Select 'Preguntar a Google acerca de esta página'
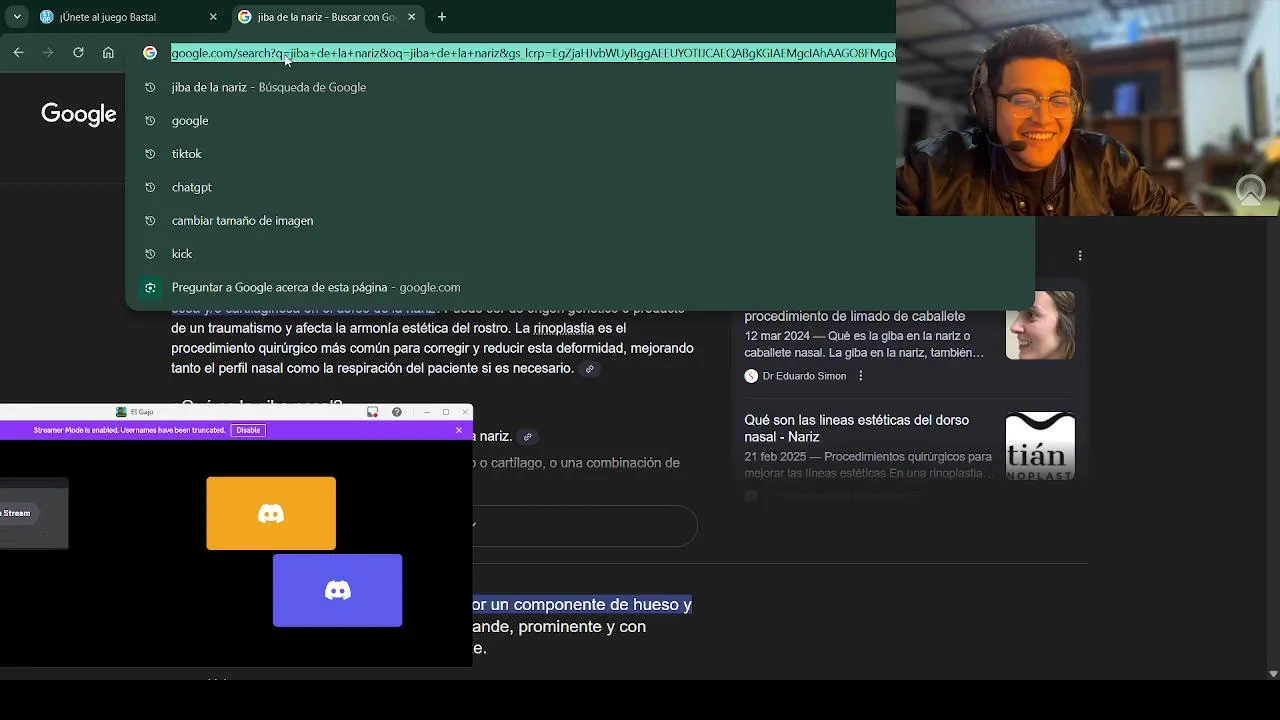 (580, 287)
